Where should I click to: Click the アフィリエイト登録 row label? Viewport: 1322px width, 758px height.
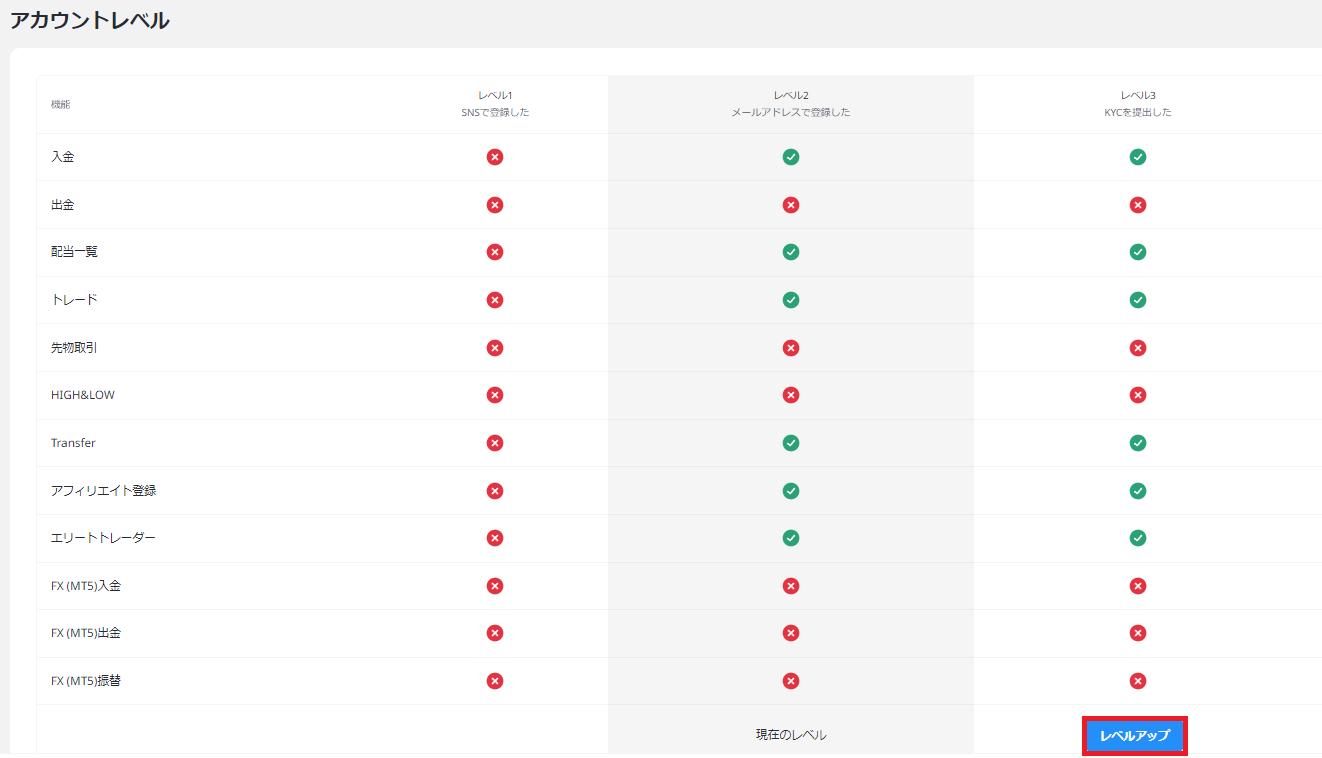click(x=104, y=491)
